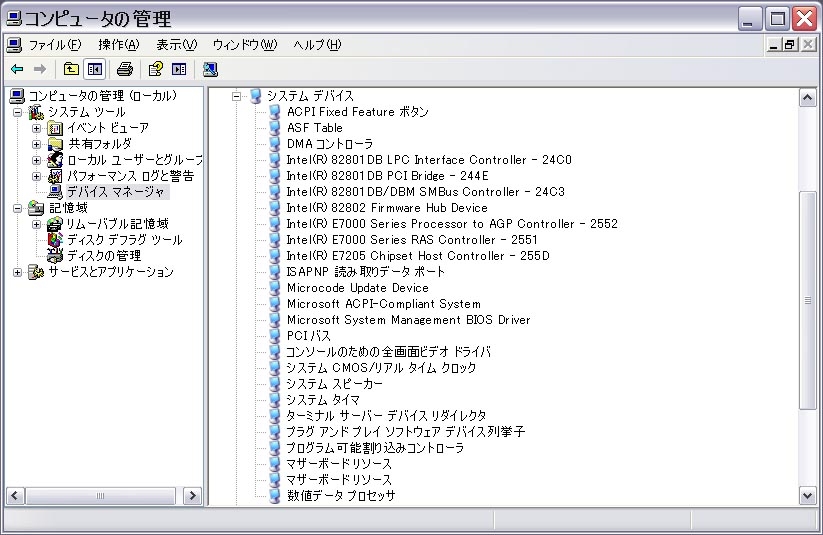Select the ASF Table device
823x535 pixels.
(x=314, y=128)
